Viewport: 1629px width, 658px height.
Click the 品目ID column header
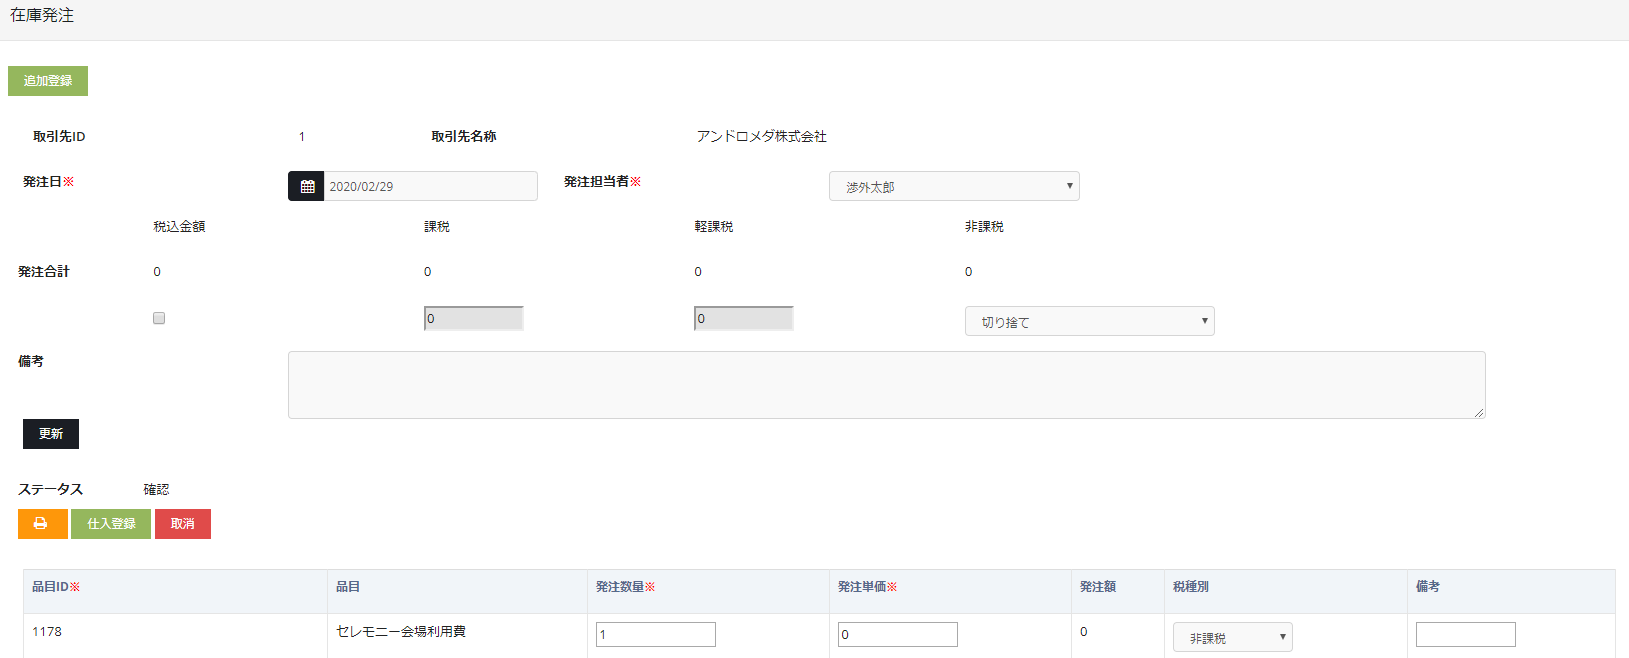pyautogui.click(x=56, y=587)
